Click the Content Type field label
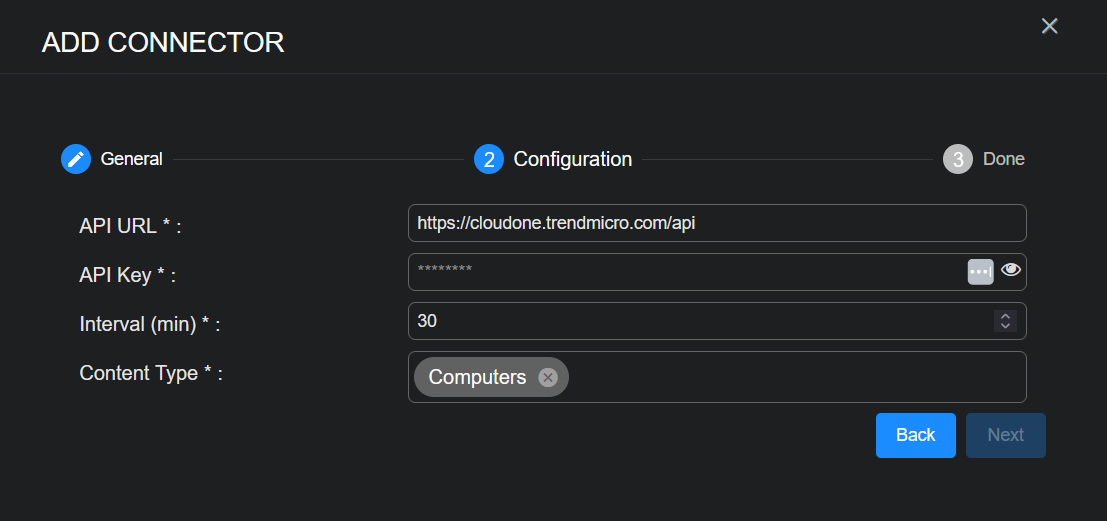The width and height of the screenshot is (1107, 521). [150, 373]
